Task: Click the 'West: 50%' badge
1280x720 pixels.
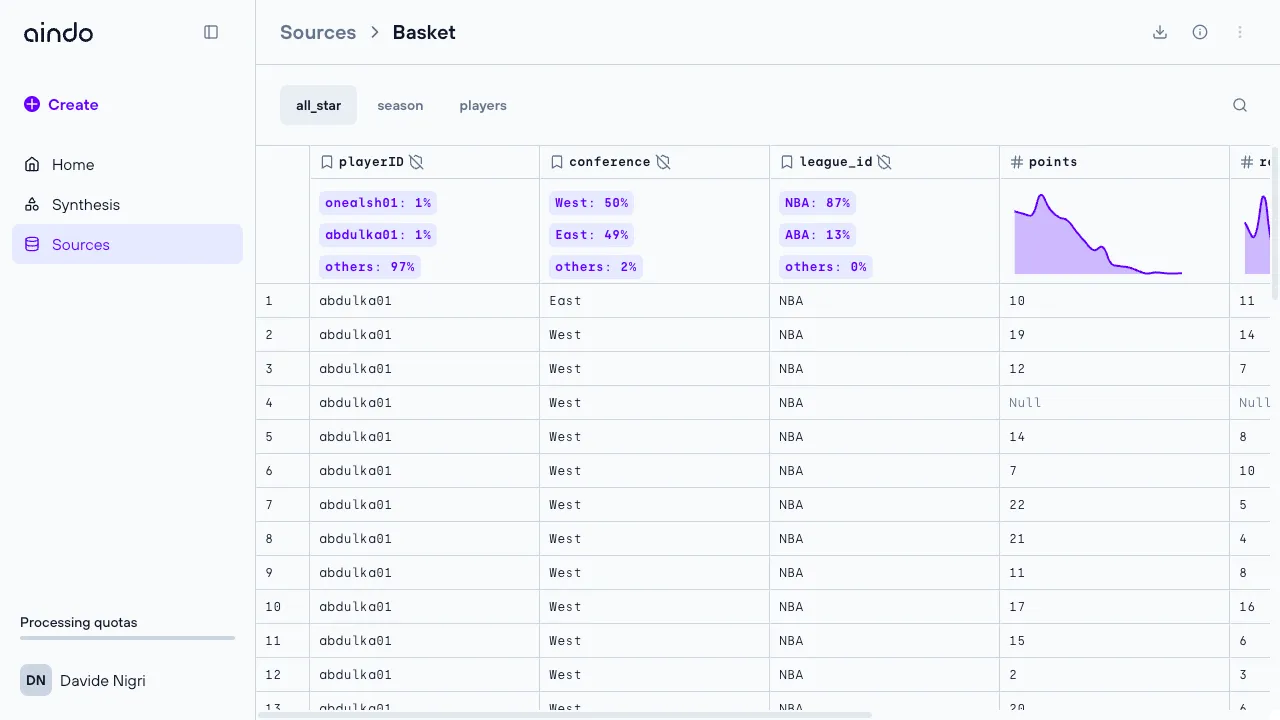Action: coord(592,203)
